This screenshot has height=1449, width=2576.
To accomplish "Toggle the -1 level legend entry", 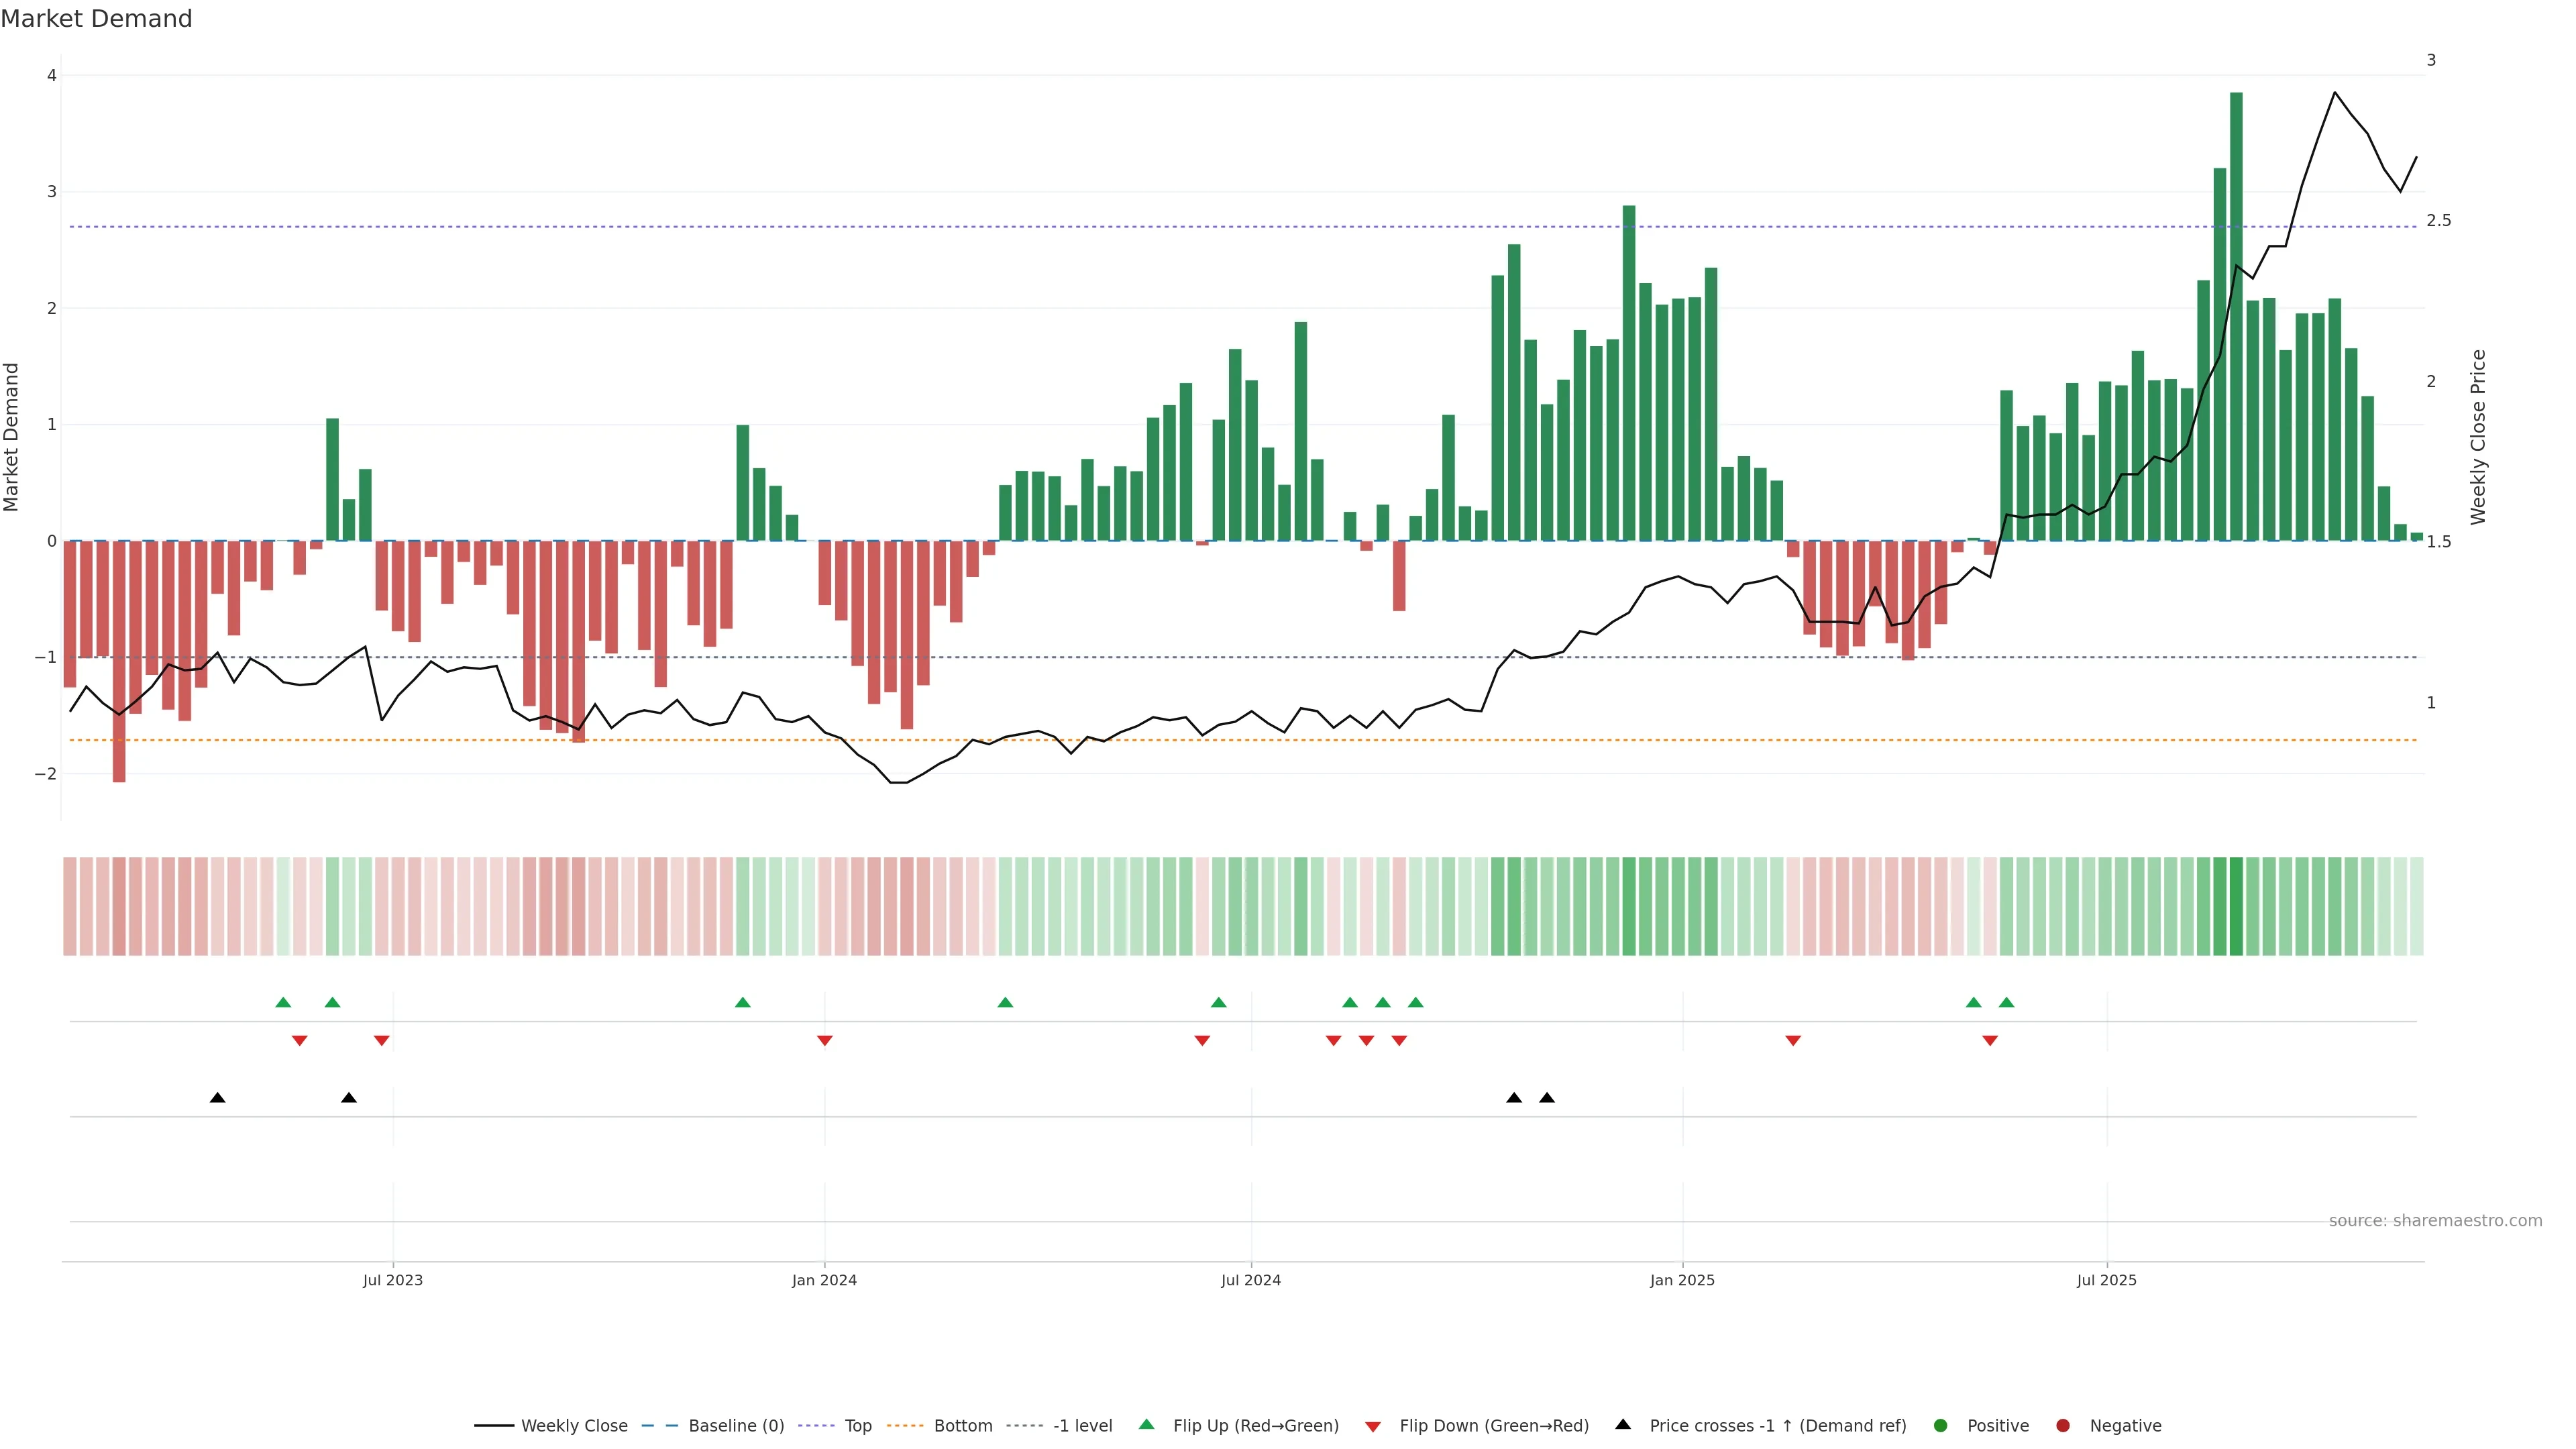I will coord(1082,1425).
